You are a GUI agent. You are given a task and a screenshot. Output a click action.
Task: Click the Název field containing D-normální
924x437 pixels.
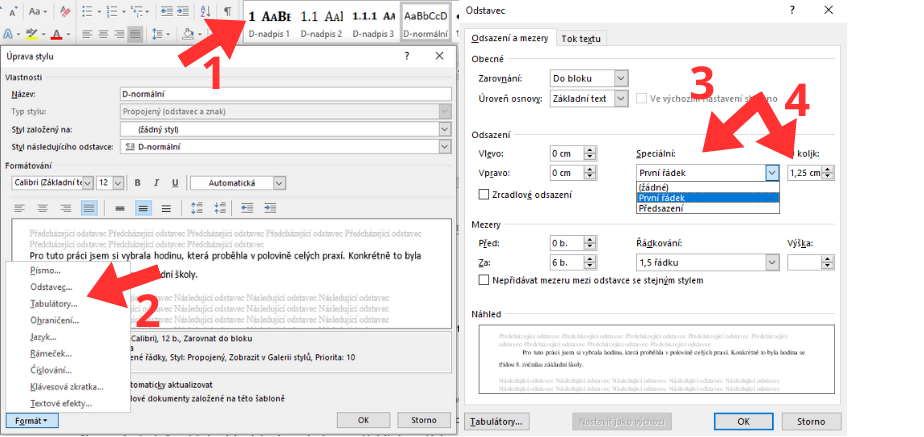[286, 94]
